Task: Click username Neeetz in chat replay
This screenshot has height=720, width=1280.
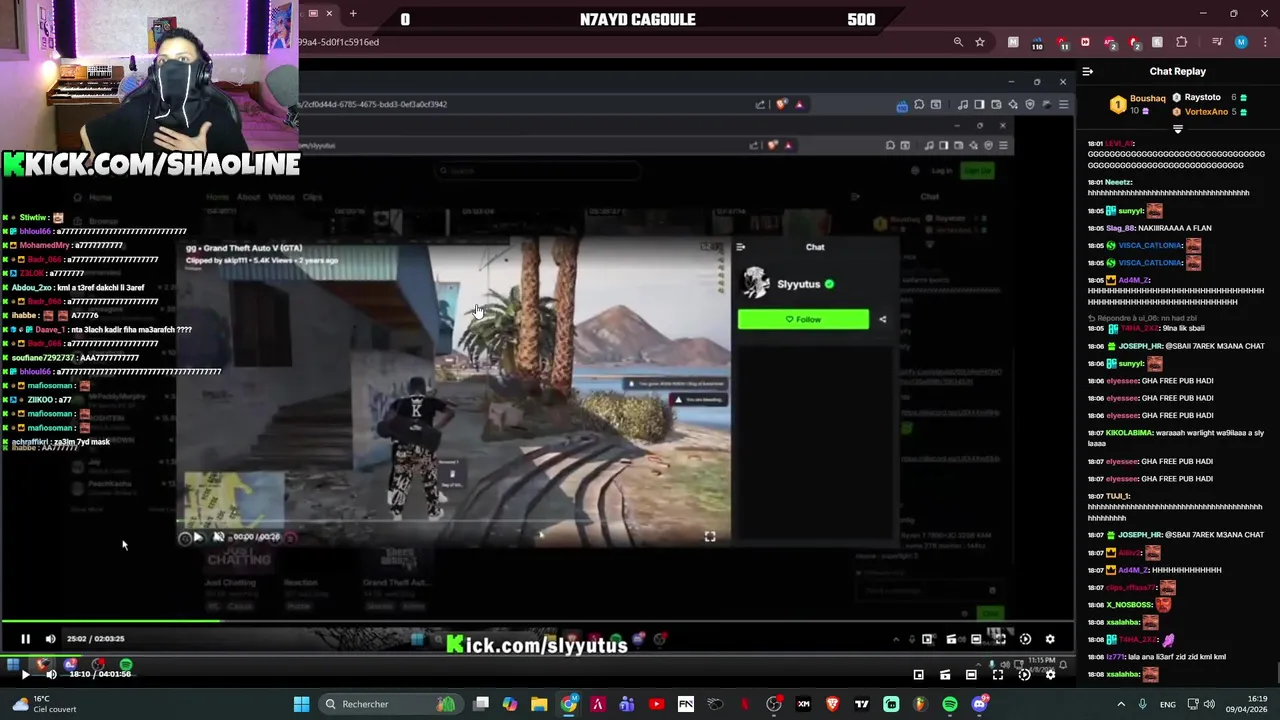Action: [1119, 182]
